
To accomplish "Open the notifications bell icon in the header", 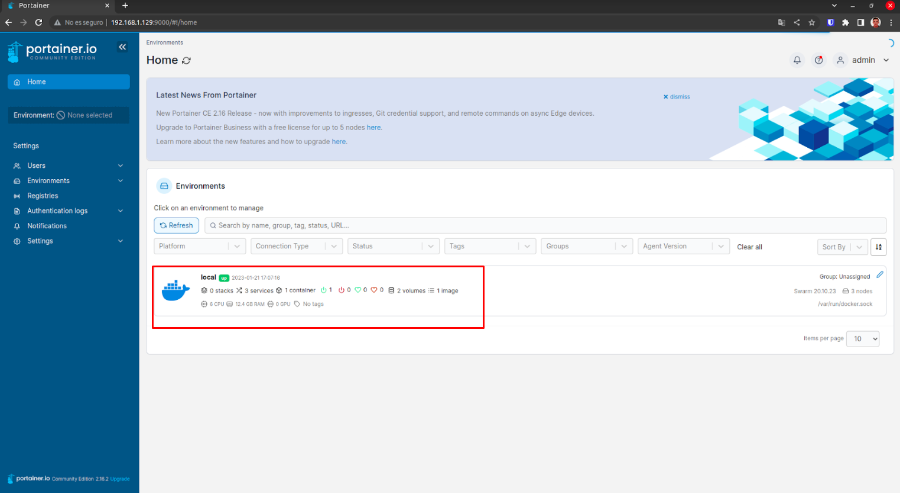I will [x=797, y=60].
